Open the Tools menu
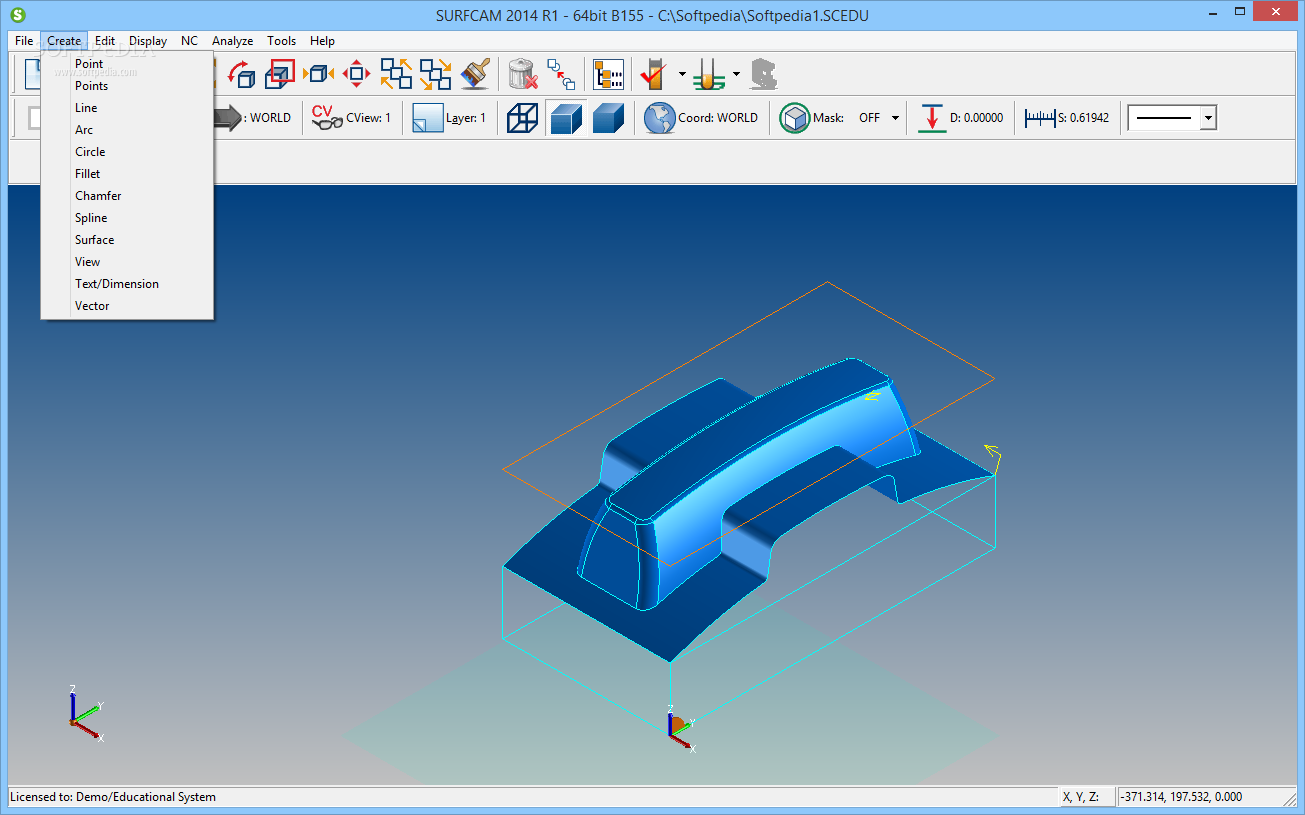 pyautogui.click(x=281, y=41)
